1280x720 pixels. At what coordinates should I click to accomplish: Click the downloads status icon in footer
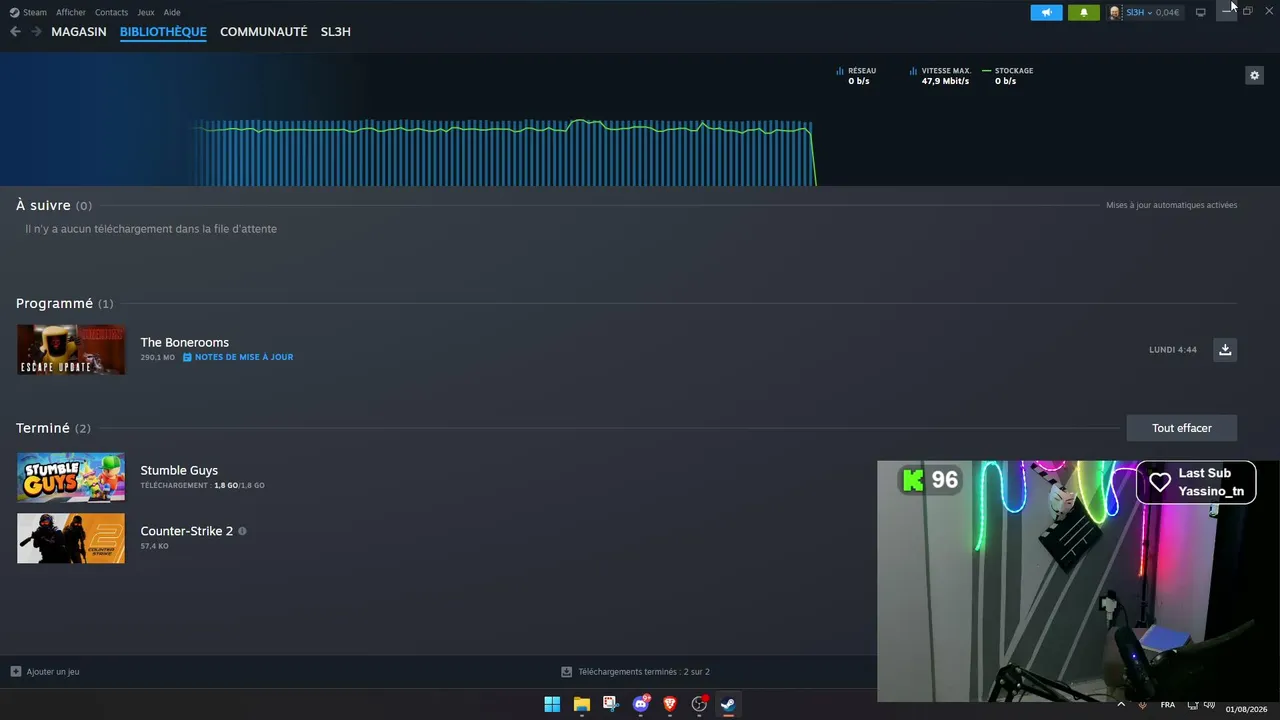tap(566, 672)
